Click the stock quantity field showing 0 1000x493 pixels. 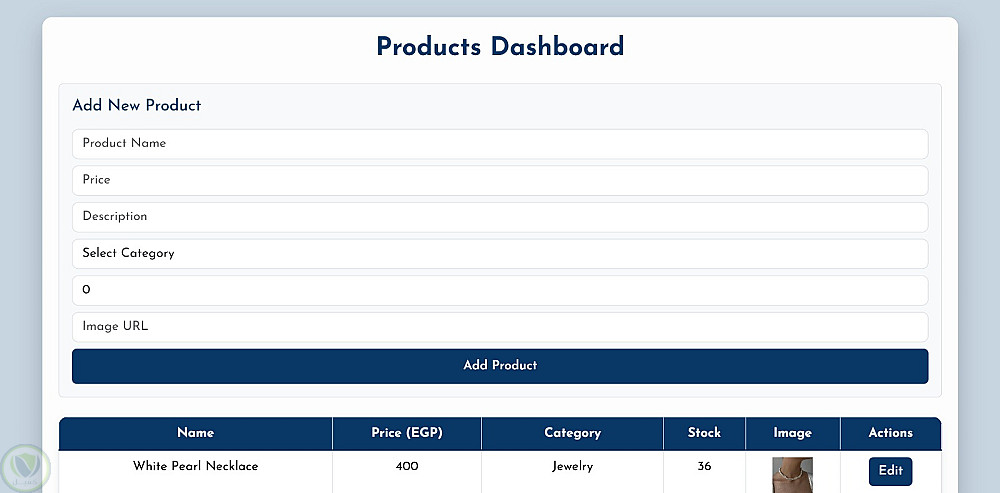(x=500, y=290)
